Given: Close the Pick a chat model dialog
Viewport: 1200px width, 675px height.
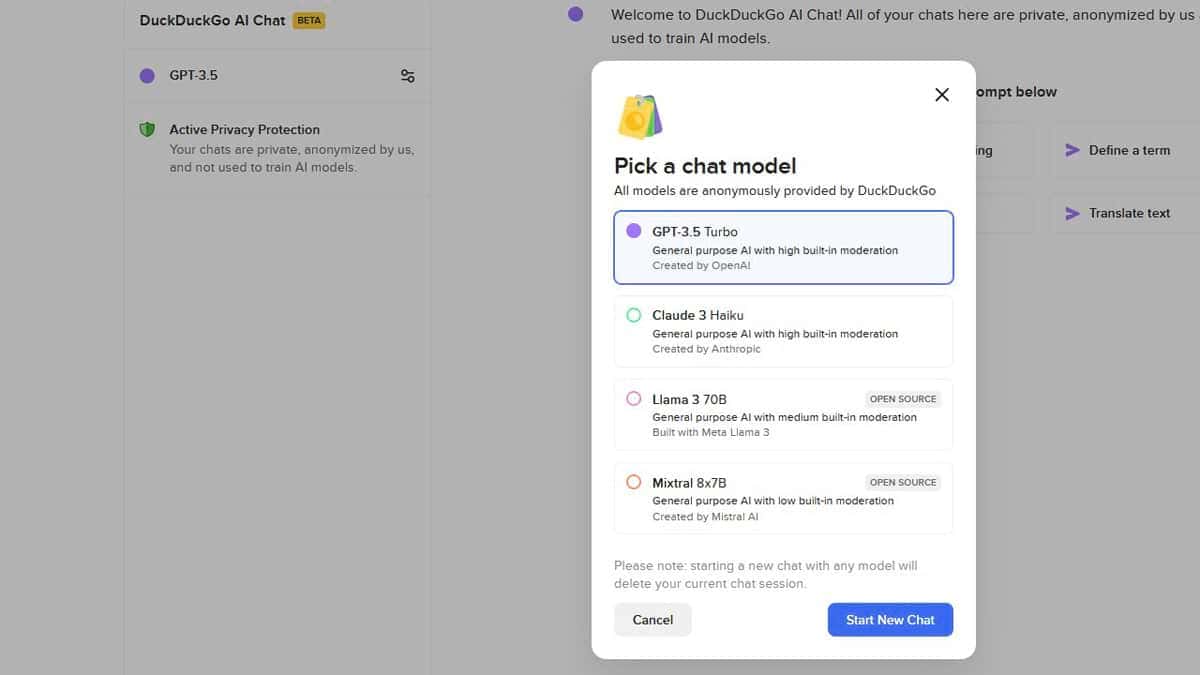Looking at the screenshot, I should click(941, 94).
